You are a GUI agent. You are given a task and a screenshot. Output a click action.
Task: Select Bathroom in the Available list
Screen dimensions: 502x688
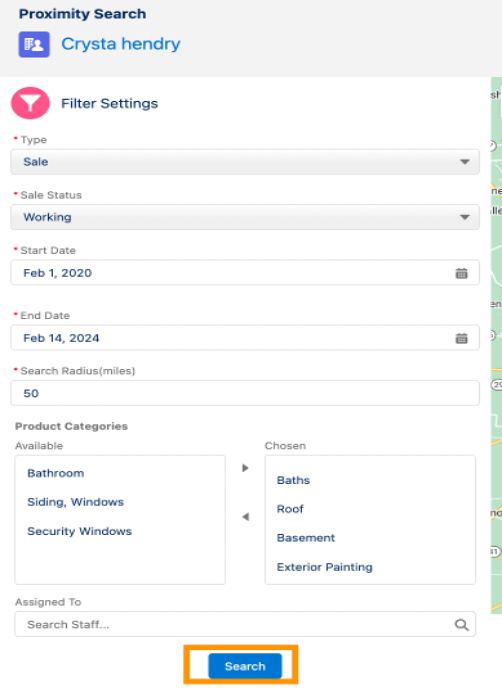56,473
